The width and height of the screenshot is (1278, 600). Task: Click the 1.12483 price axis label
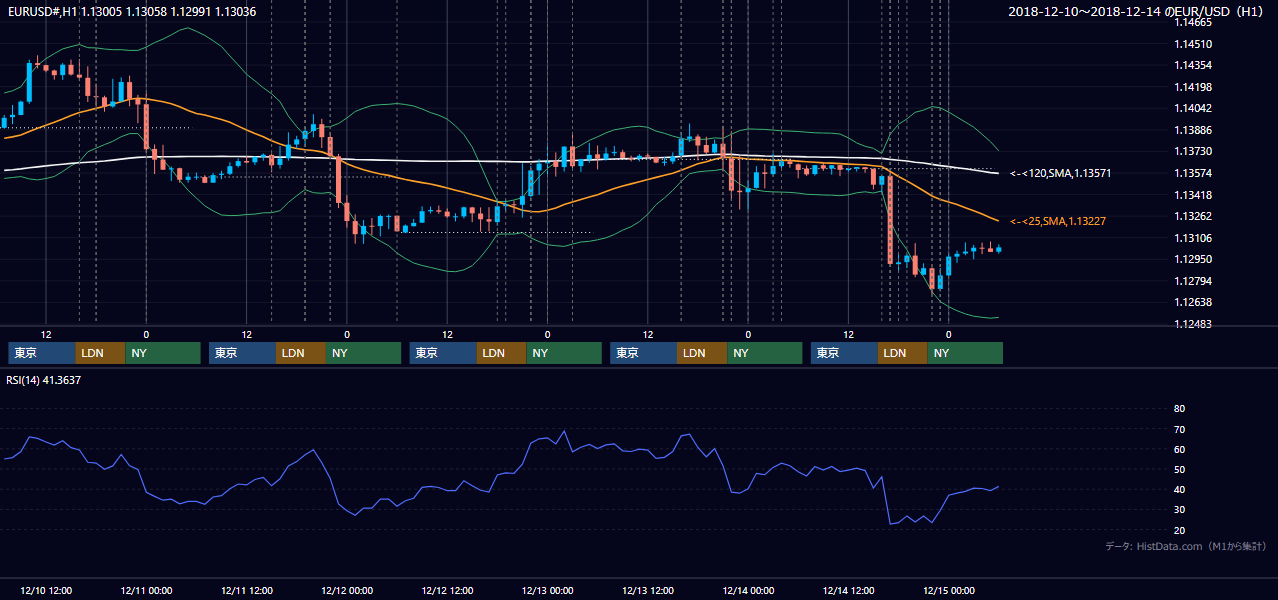(x=1193, y=324)
